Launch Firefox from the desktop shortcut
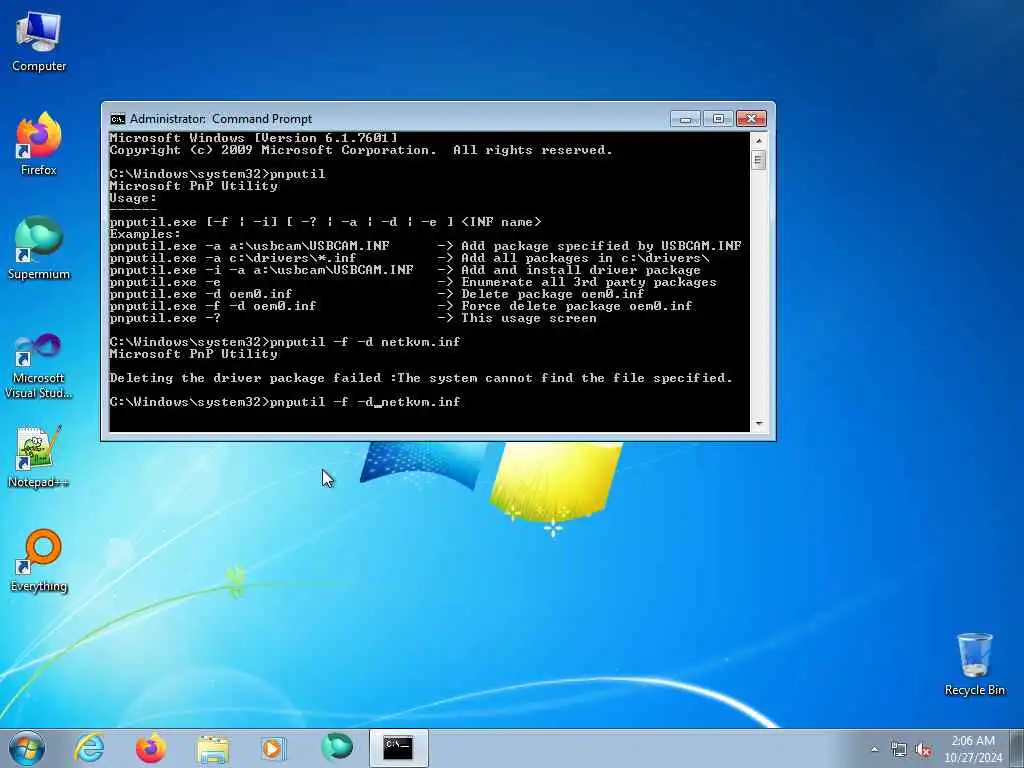 point(39,144)
